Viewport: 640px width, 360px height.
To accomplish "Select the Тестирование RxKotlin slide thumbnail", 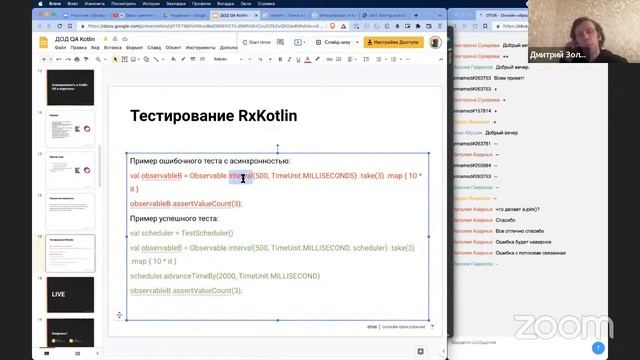I will [70, 253].
